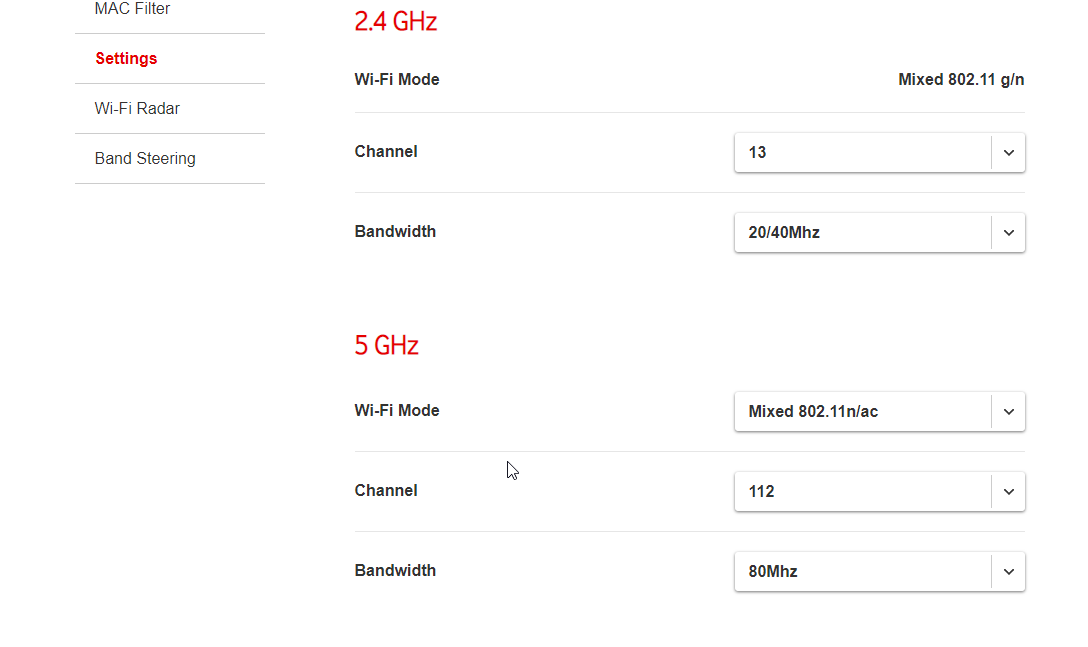Select the Settings sidebar item
The width and height of the screenshot is (1088, 647).
pyautogui.click(x=126, y=58)
